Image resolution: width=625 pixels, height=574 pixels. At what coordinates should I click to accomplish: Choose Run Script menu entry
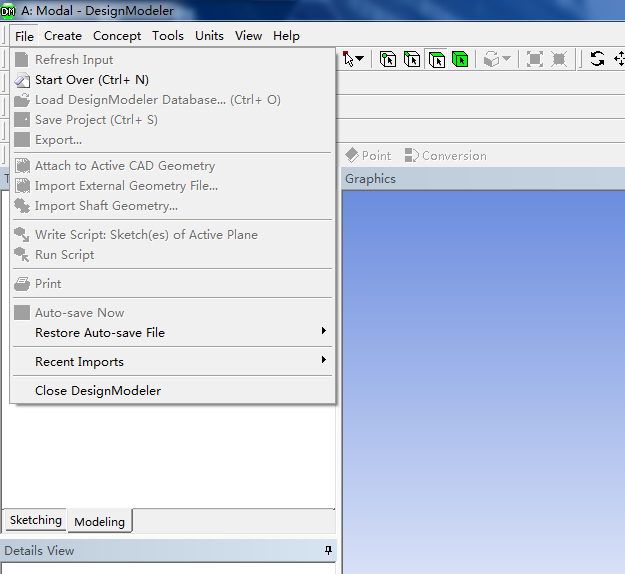tap(172, 254)
